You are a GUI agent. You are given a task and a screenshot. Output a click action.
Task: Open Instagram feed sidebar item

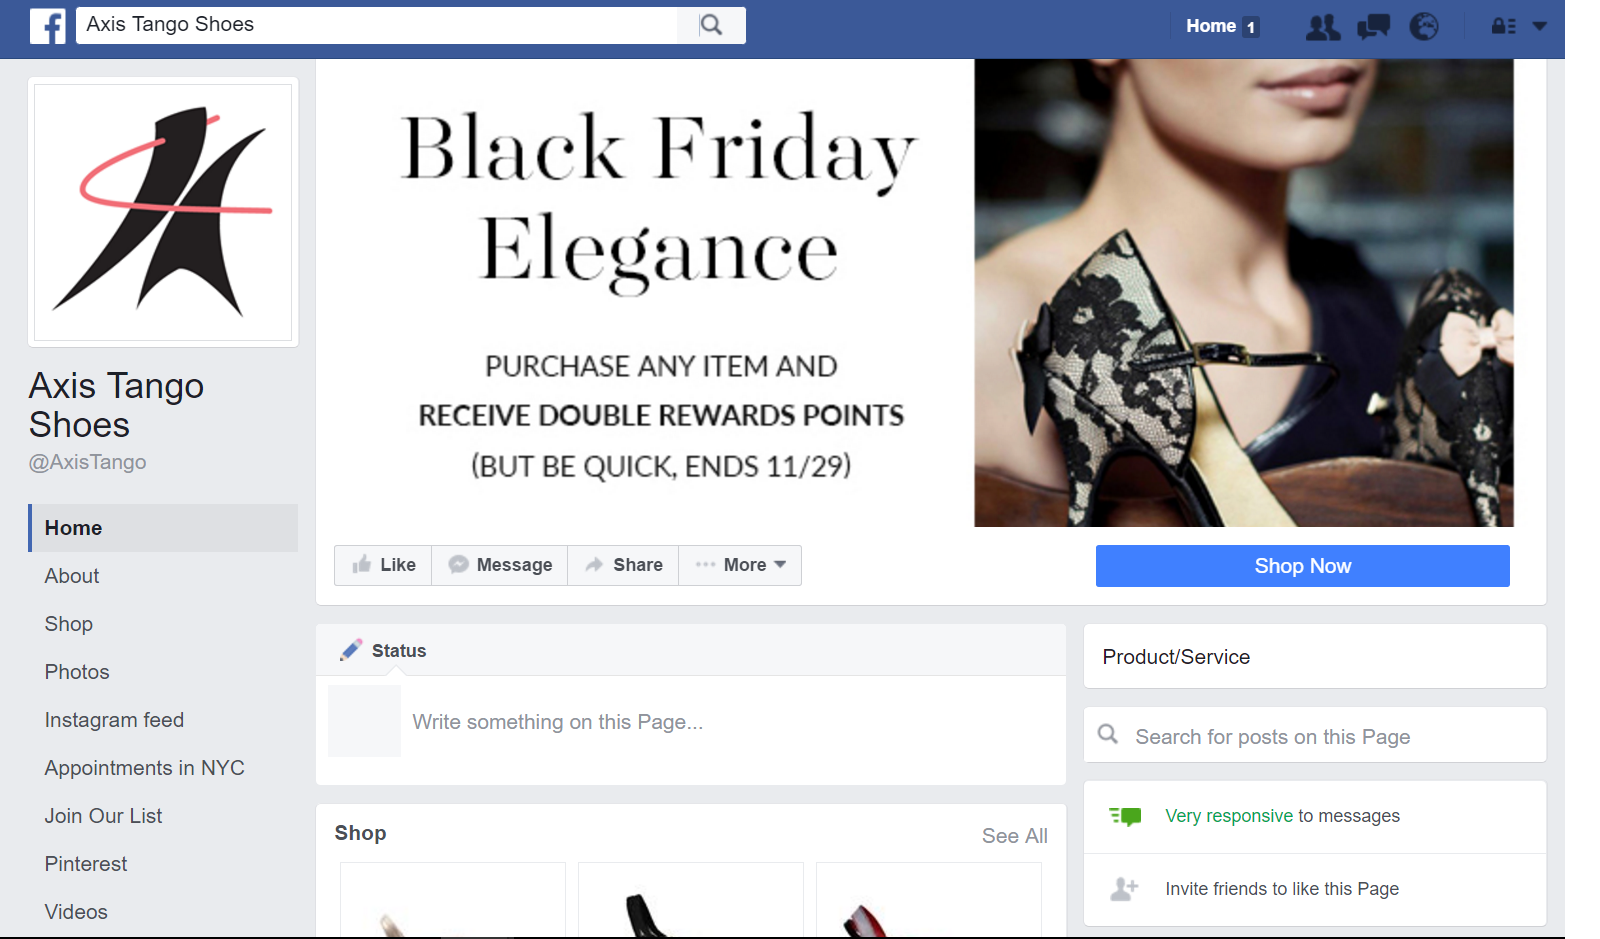coord(114,720)
